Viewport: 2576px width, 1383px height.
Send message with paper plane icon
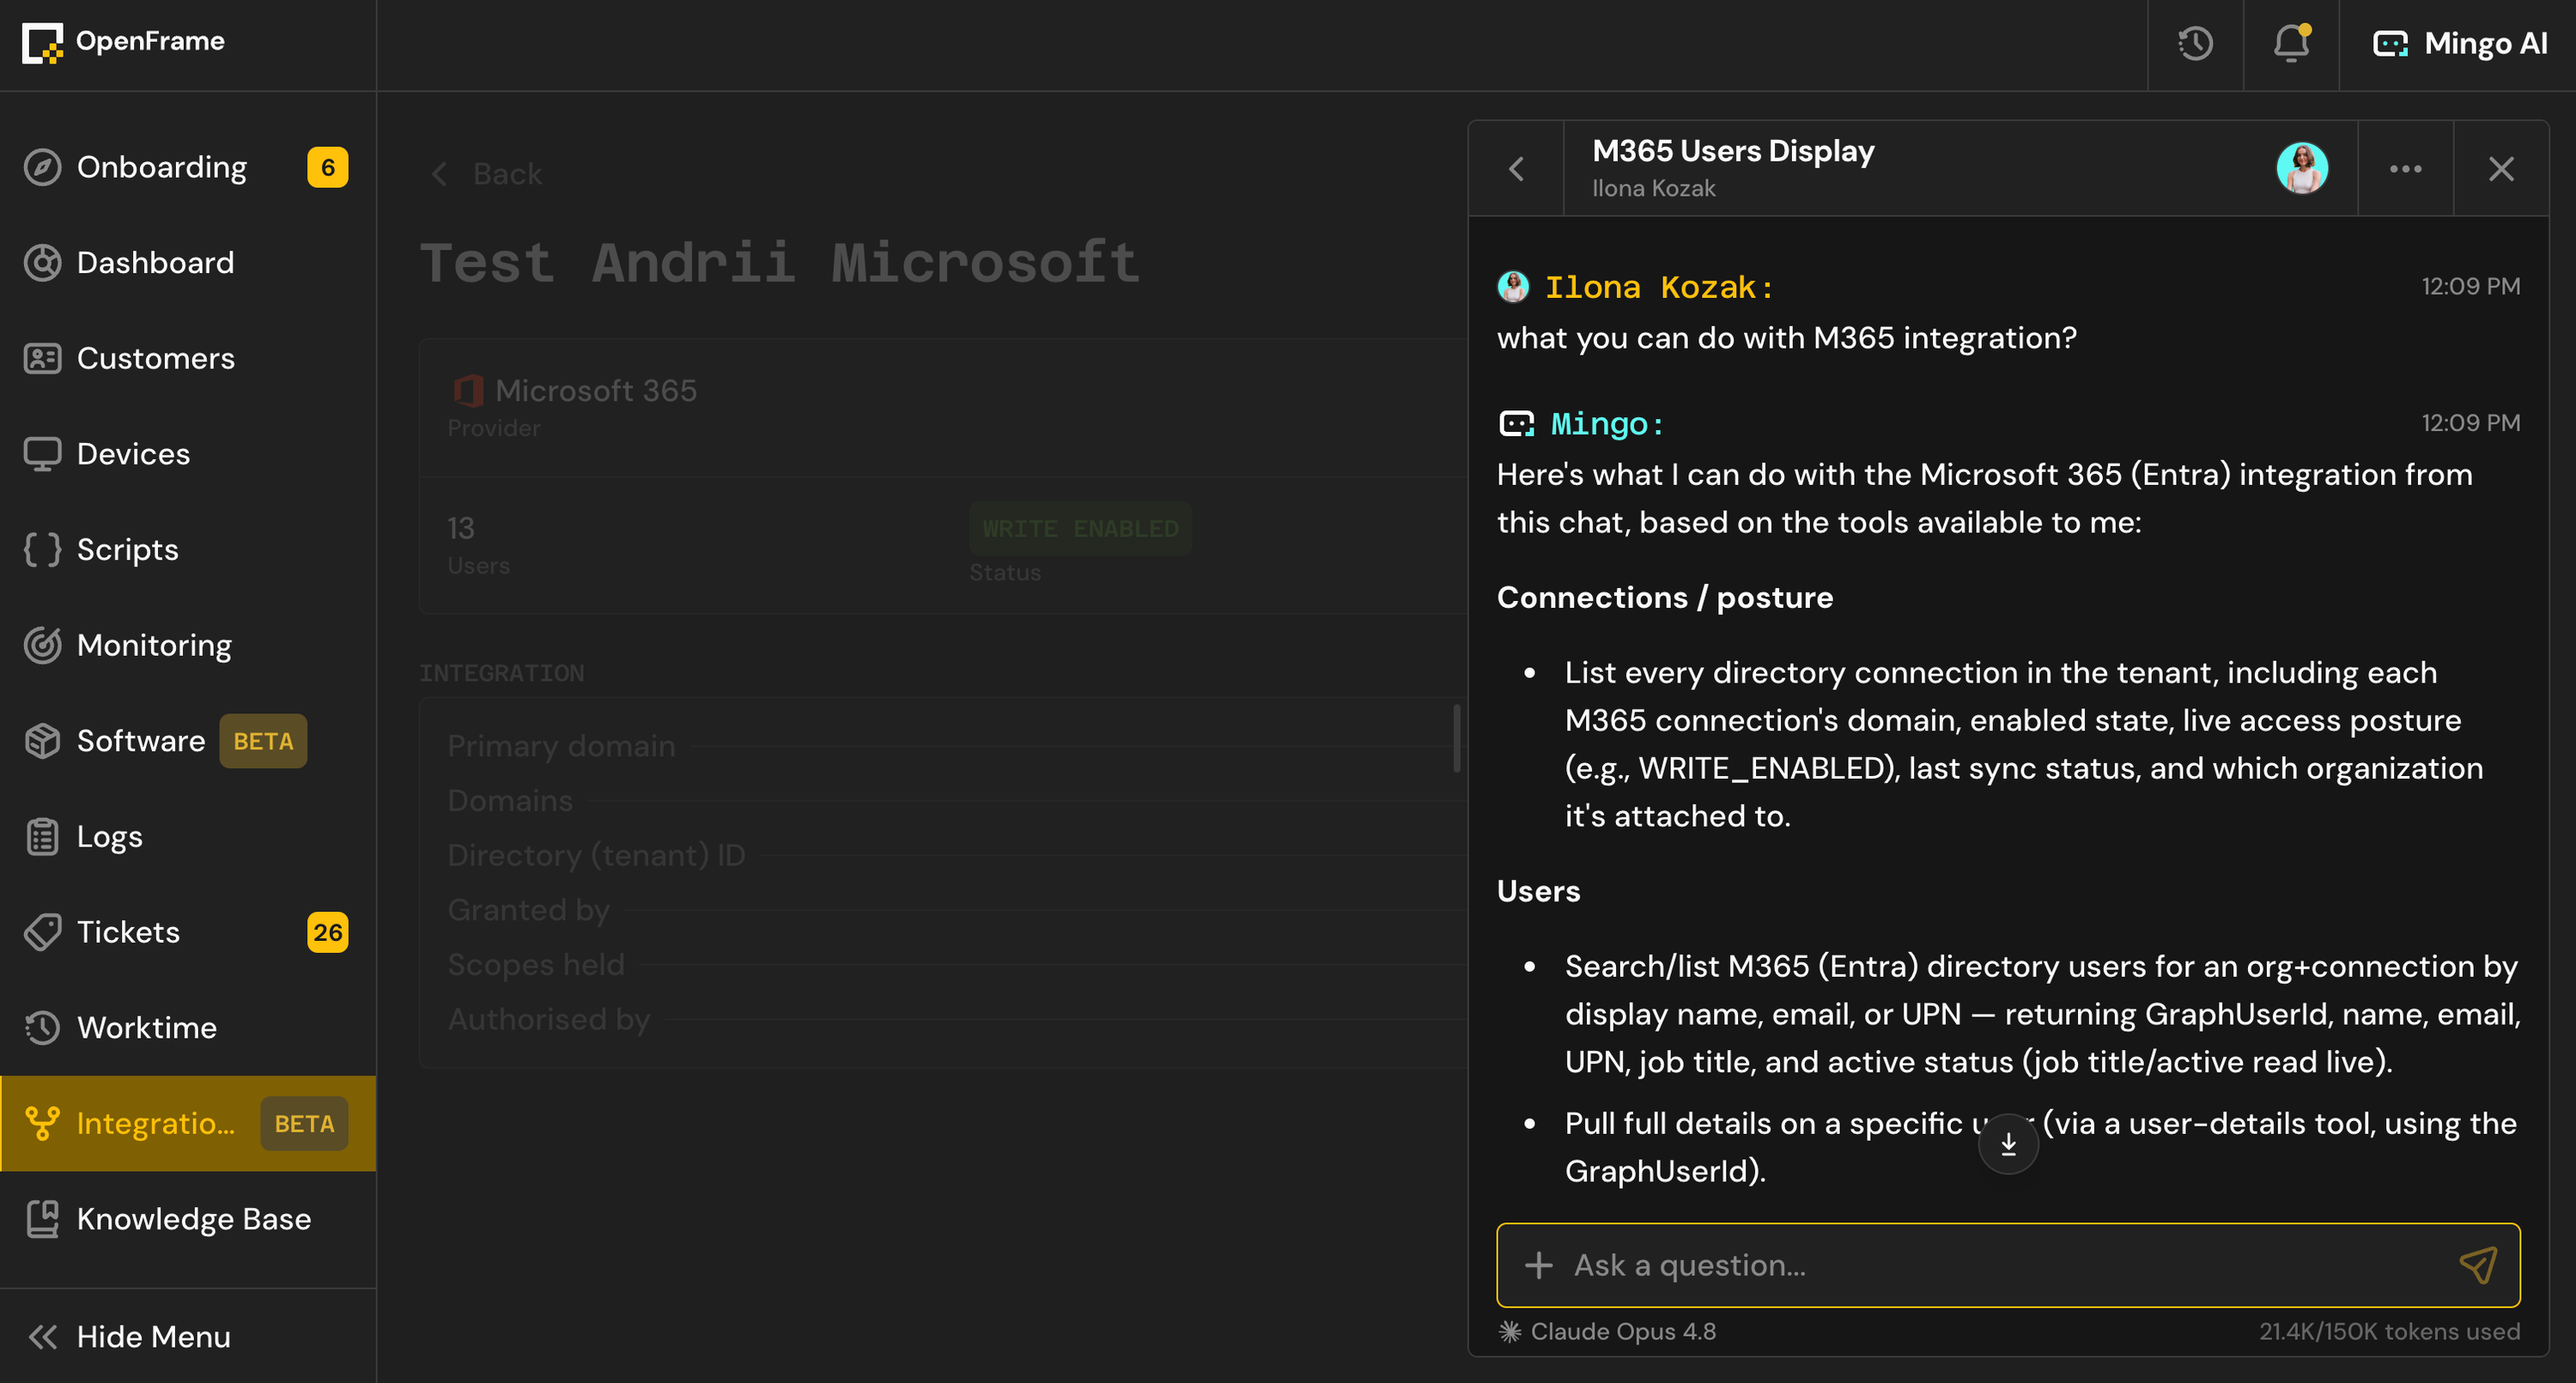tap(2478, 1265)
